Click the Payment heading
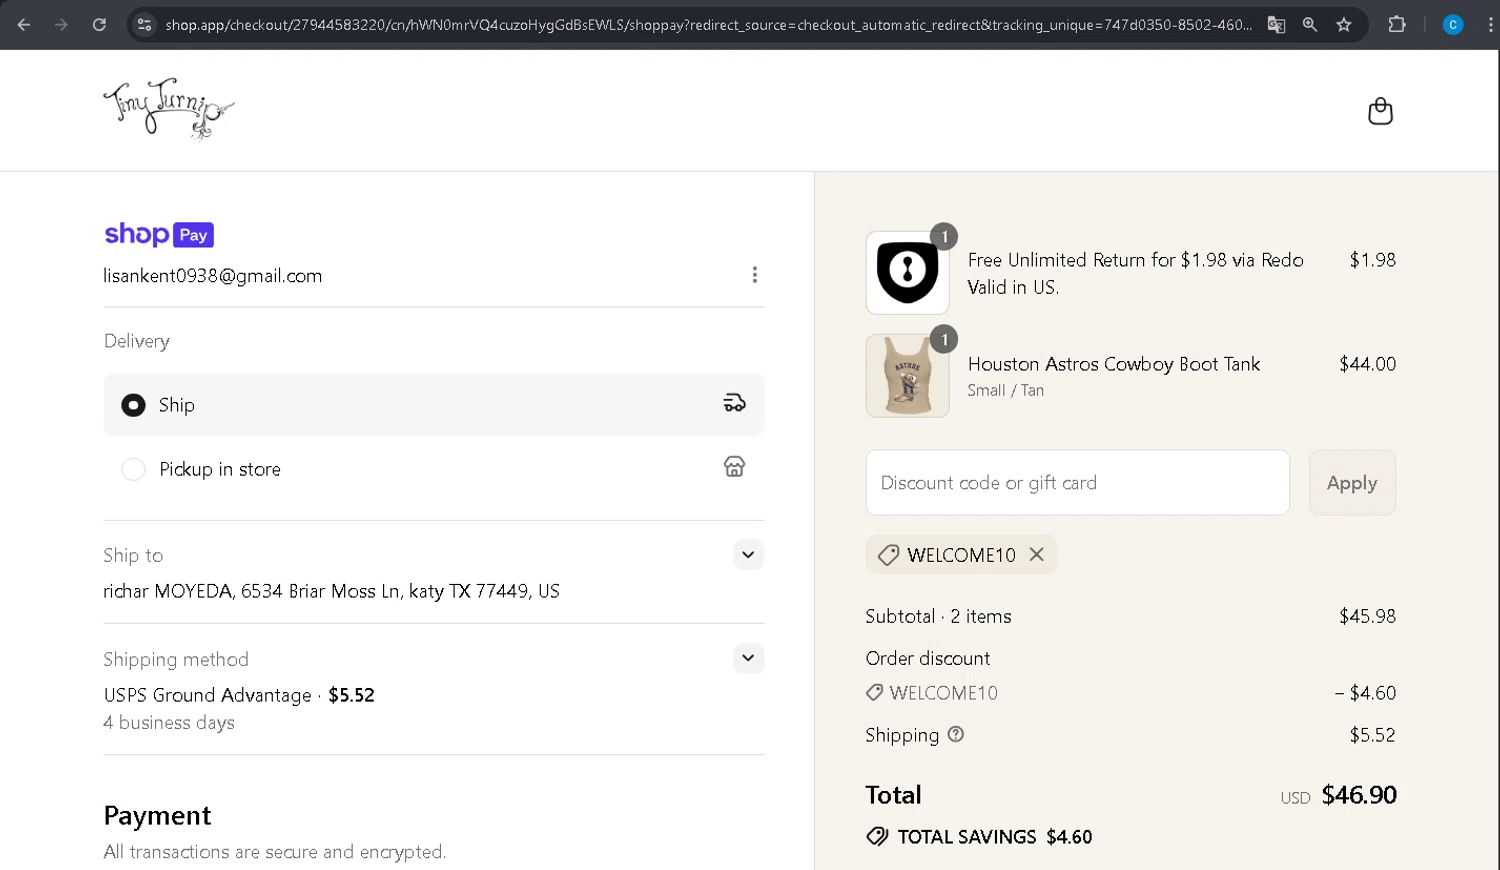Screen dimensions: 1500x870 157,816
